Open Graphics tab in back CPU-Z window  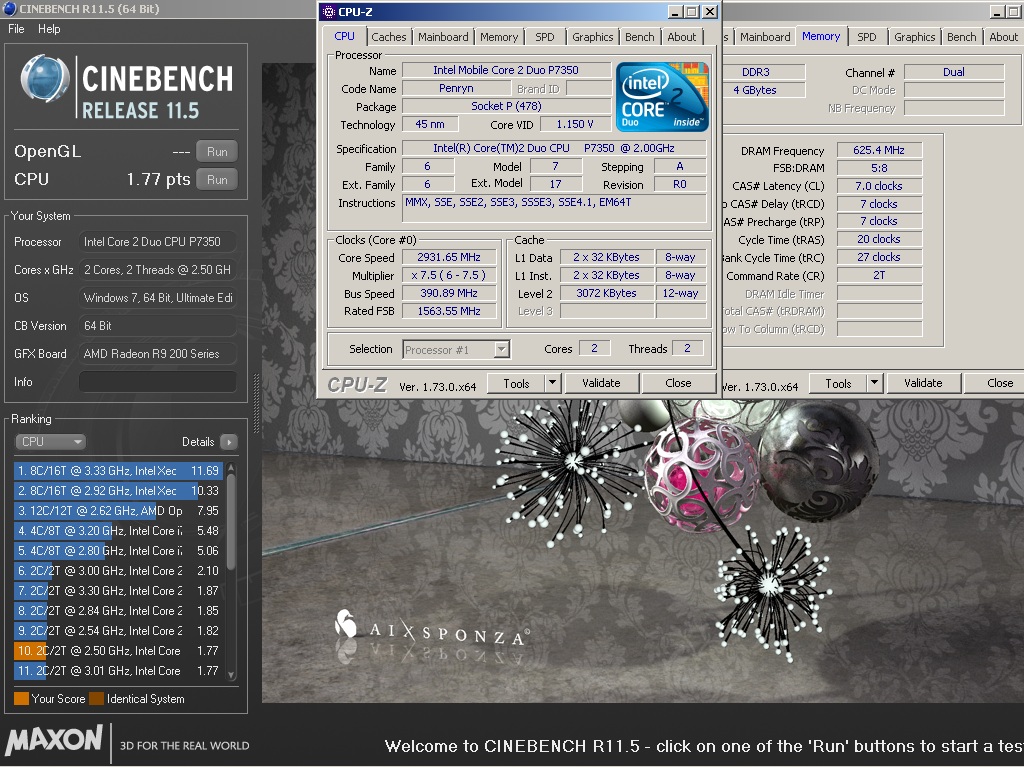point(914,37)
